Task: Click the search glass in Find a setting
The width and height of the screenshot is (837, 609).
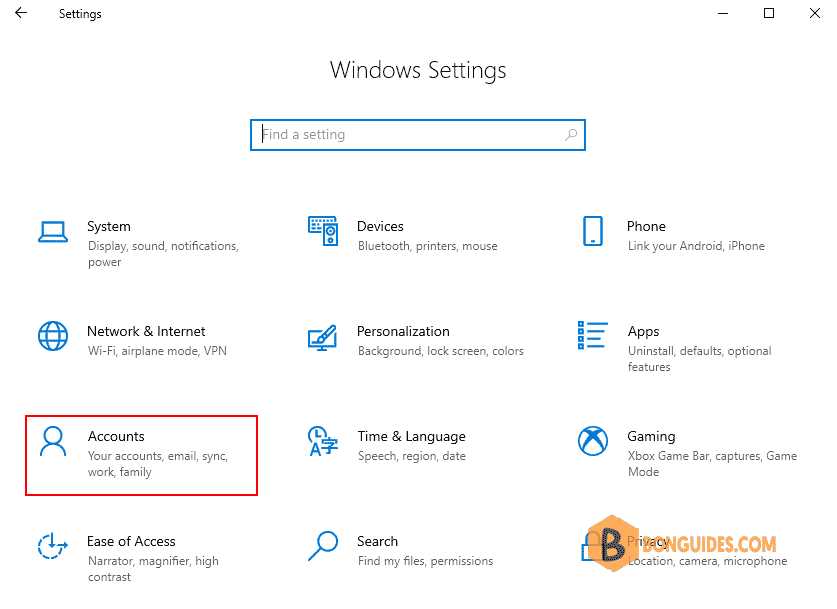Action: click(x=571, y=135)
